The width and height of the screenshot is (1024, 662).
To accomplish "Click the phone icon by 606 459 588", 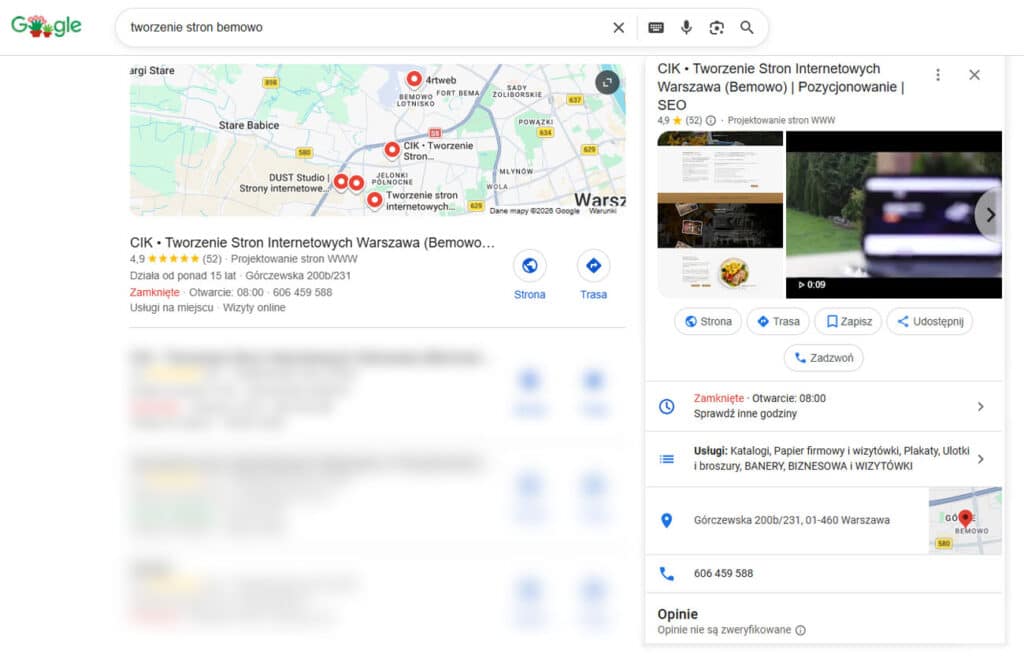I will tap(666, 573).
